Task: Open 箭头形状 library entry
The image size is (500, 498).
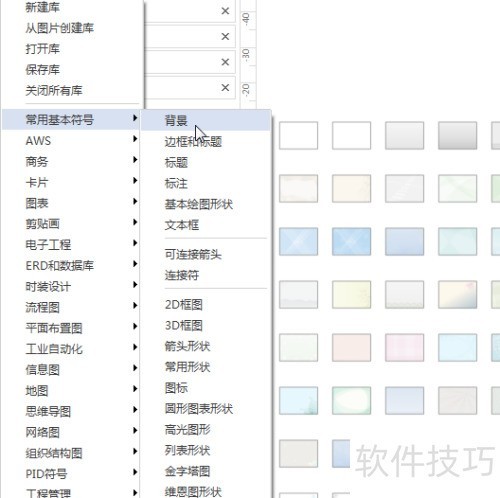Action: coord(188,346)
